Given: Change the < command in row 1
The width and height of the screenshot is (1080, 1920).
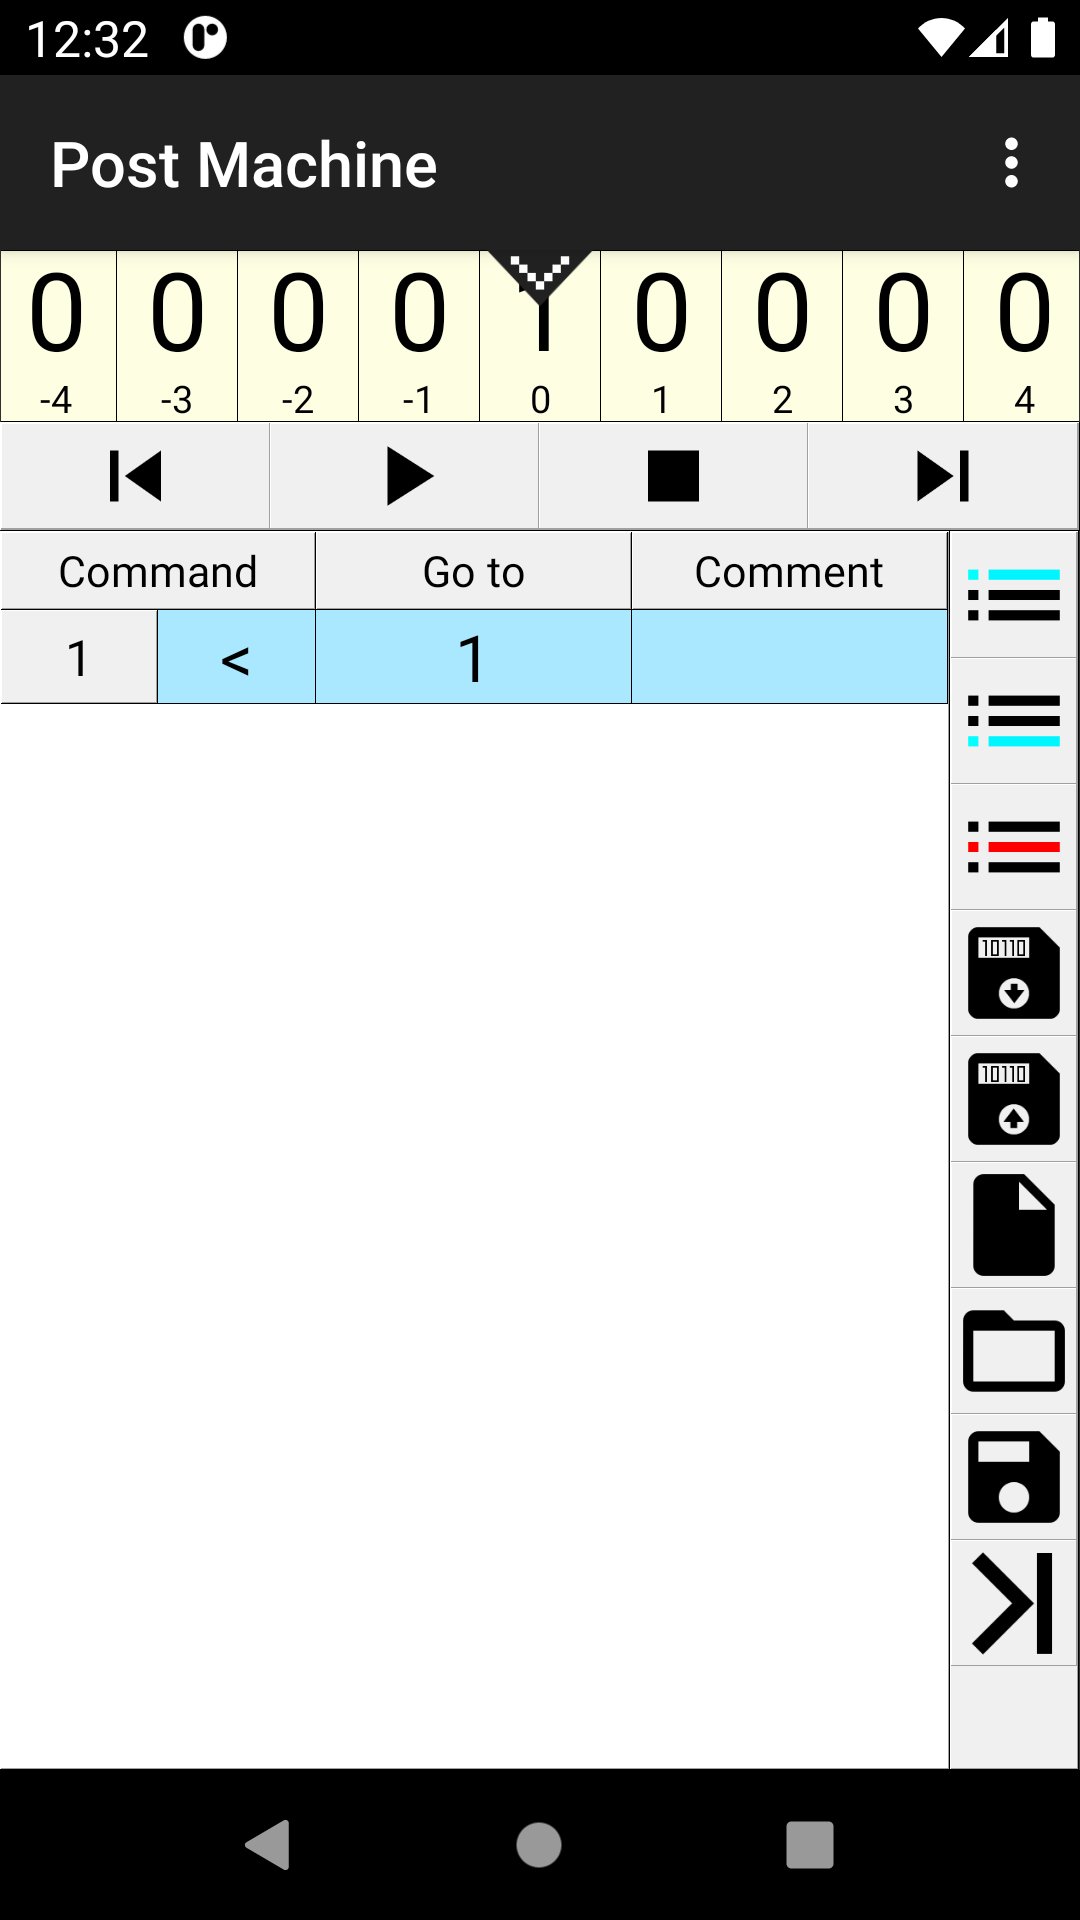Looking at the screenshot, I should (x=234, y=657).
